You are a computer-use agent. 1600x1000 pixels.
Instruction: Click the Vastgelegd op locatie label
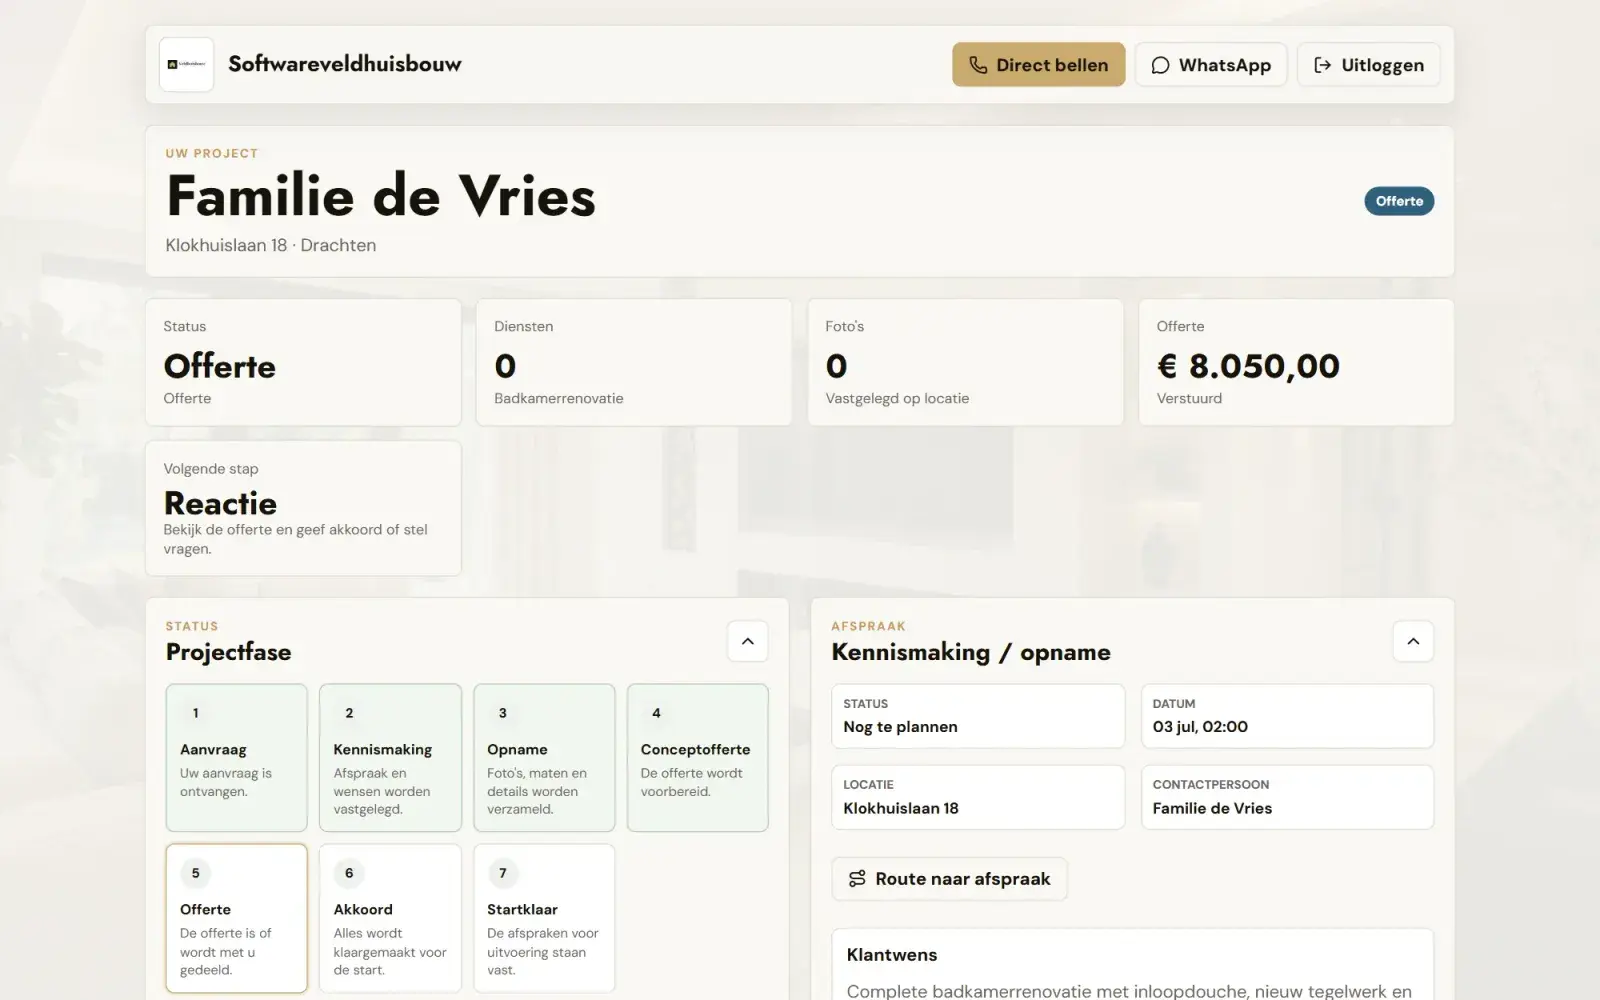point(897,398)
